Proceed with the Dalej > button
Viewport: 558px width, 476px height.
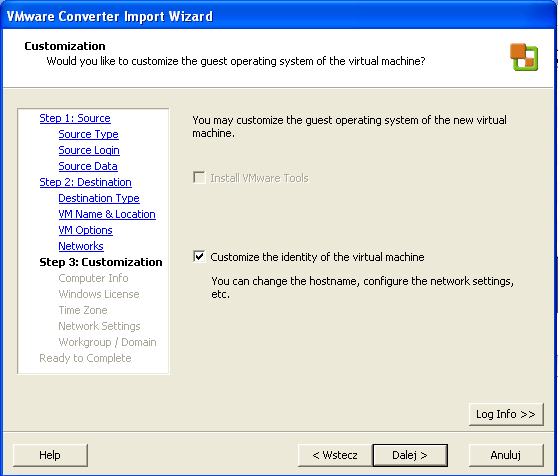(x=410, y=455)
